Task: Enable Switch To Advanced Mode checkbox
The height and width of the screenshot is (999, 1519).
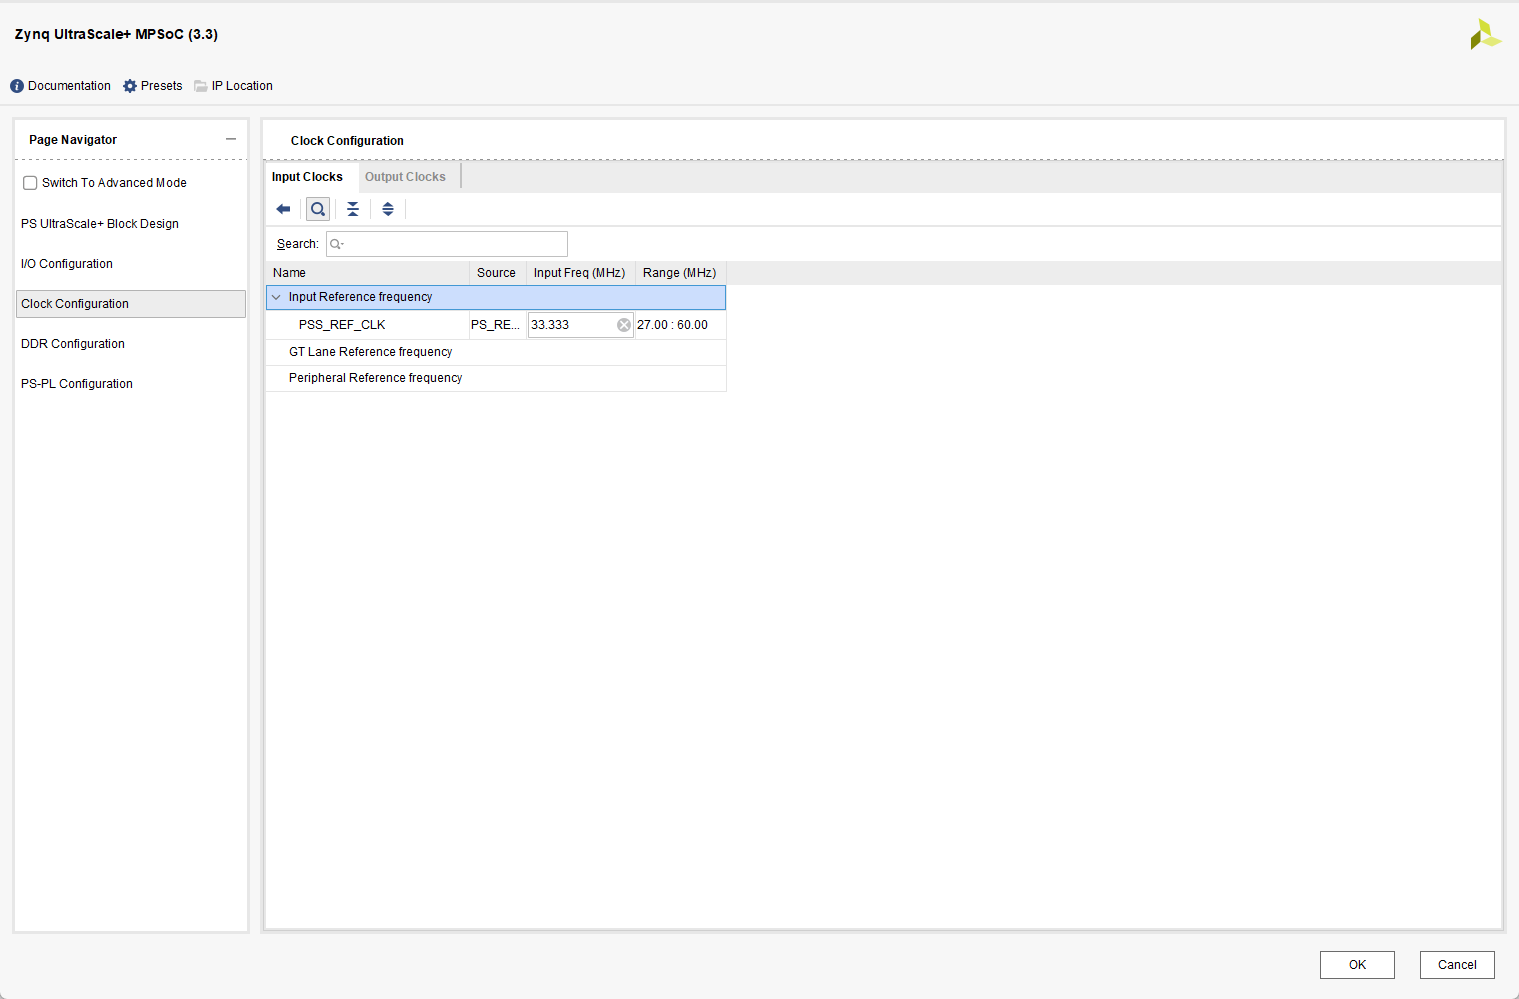Action: (x=30, y=183)
